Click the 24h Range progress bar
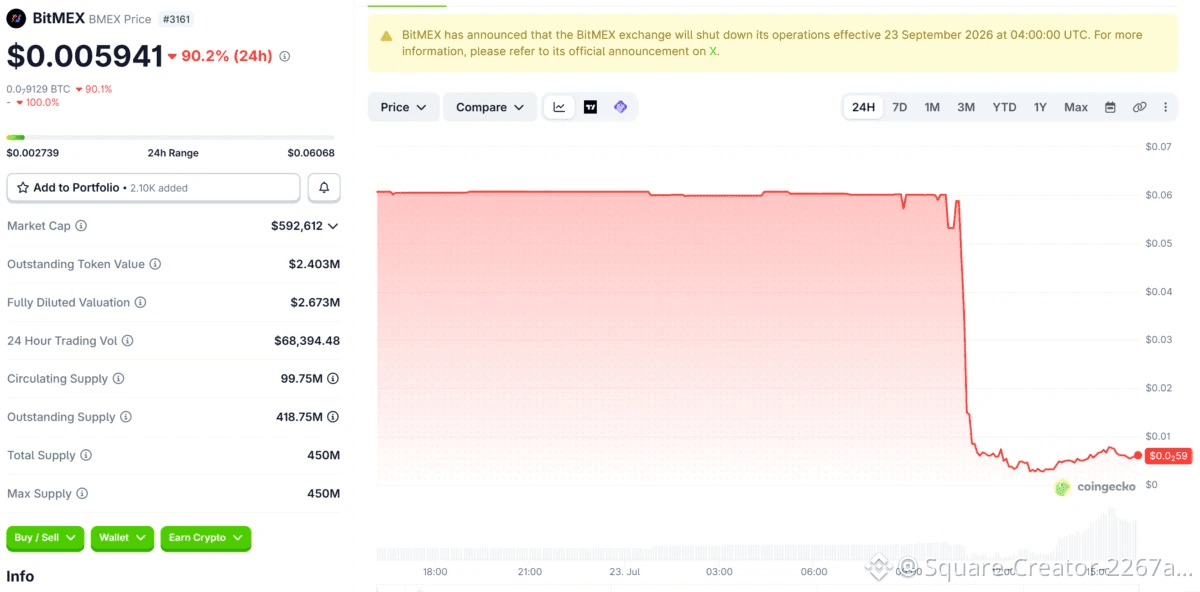The height and width of the screenshot is (592, 1200). tap(171, 137)
